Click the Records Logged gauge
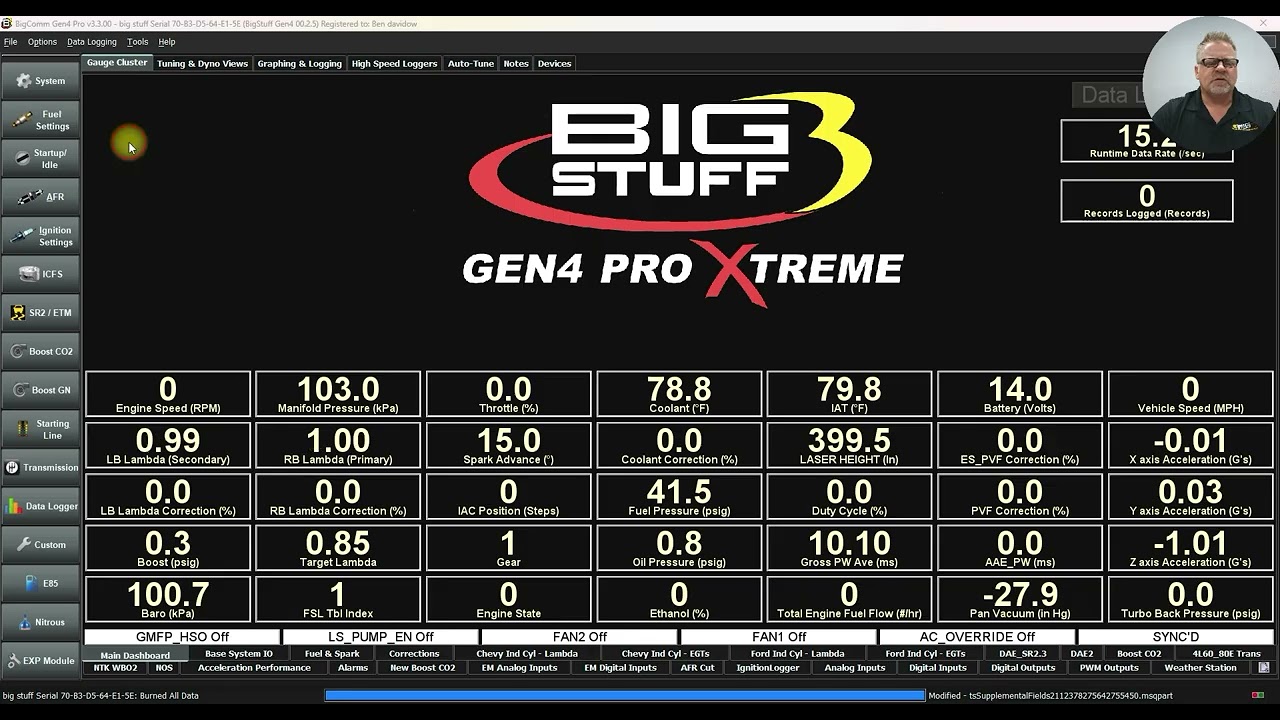This screenshot has width=1280, height=720. (x=1147, y=201)
